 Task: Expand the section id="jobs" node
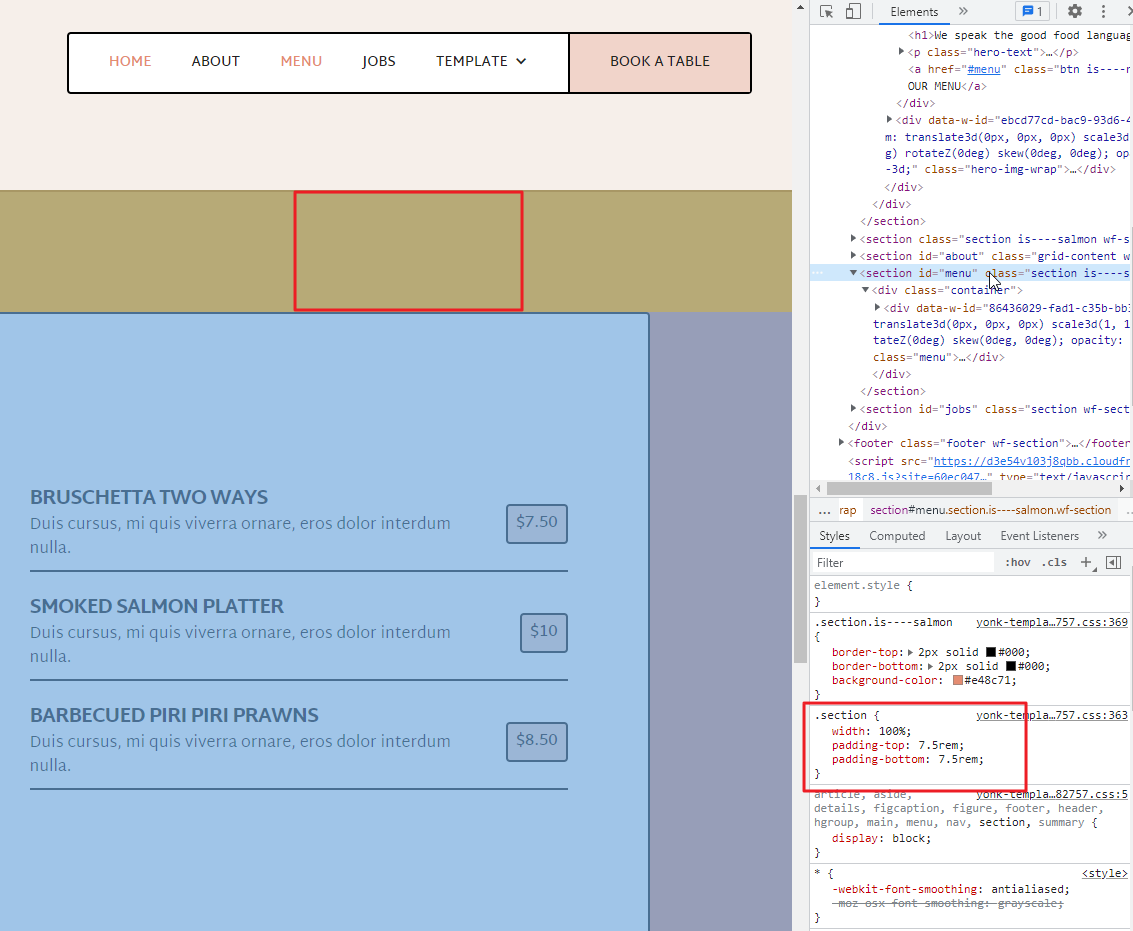pos(853,409)
